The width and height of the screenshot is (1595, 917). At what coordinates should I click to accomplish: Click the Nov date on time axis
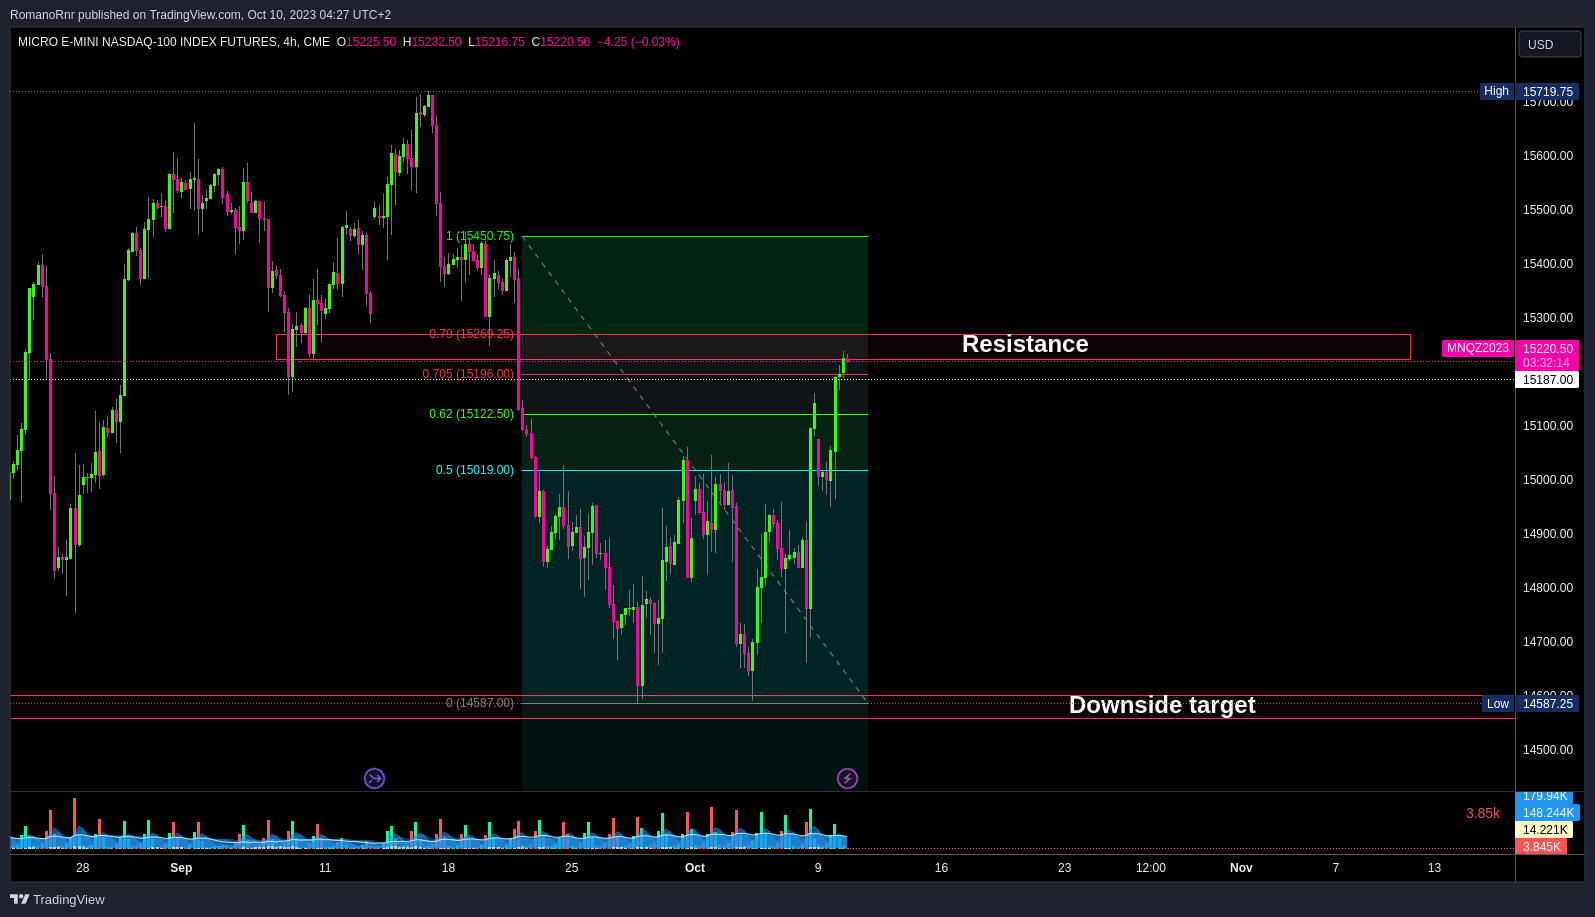point(1241,868)
